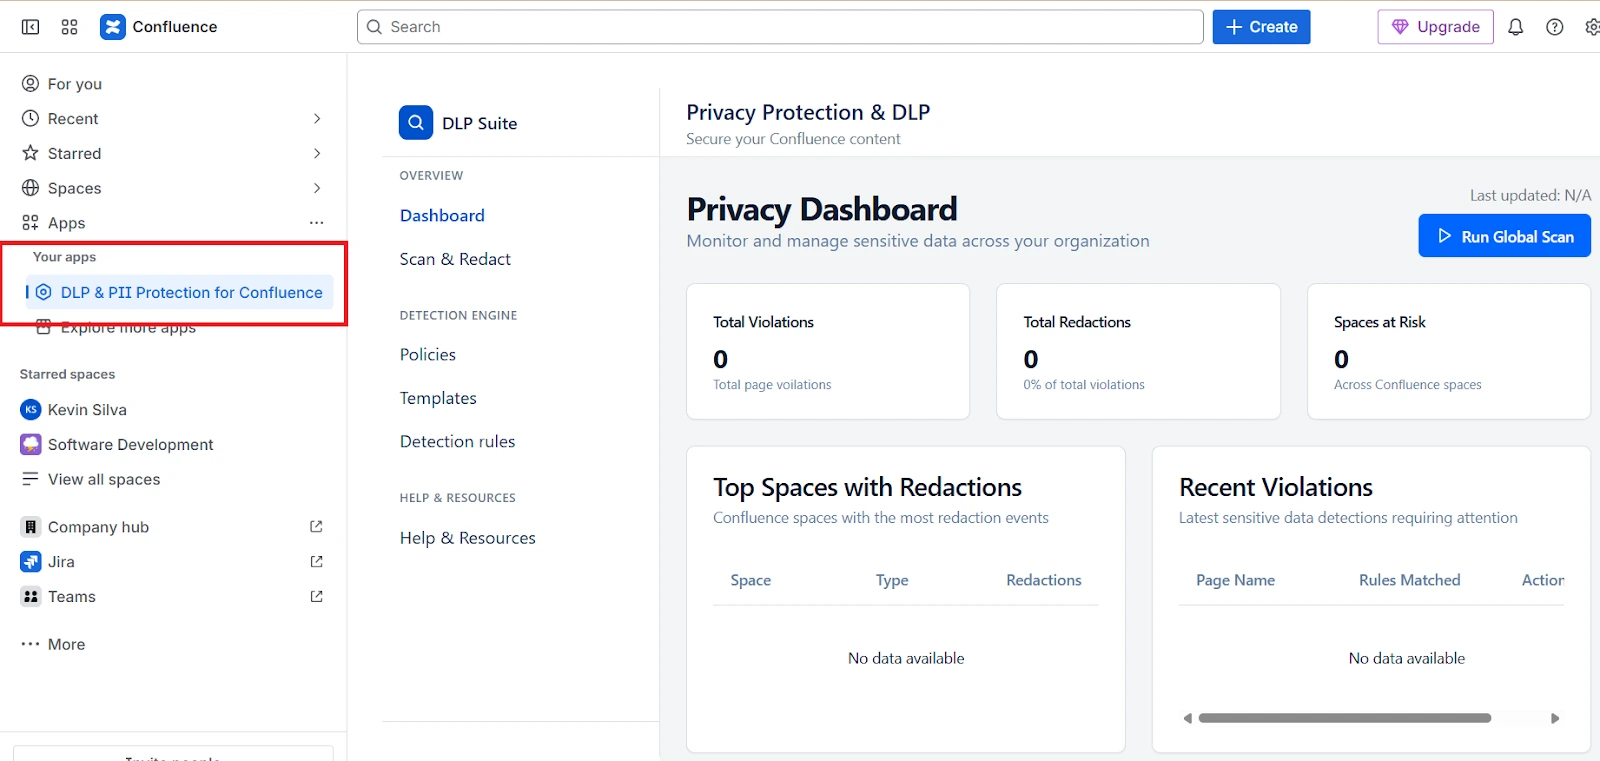Open Teams external link arrow
The width and height of the screenshot is (1600, 761).
(x=317, y=597)
